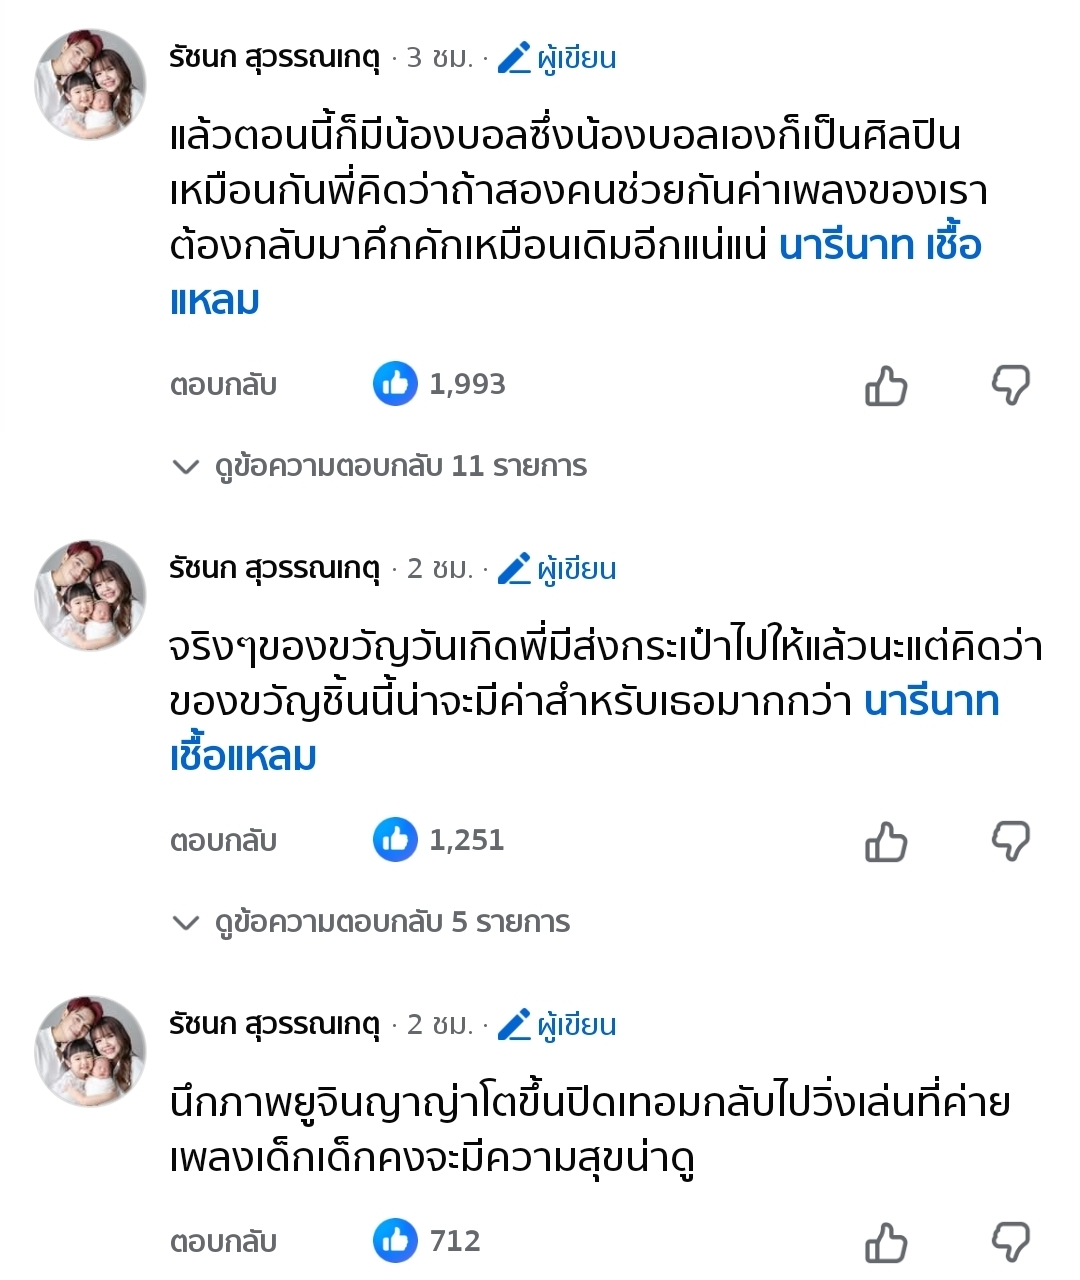Open second comment's author profile picture

(90, 596)
